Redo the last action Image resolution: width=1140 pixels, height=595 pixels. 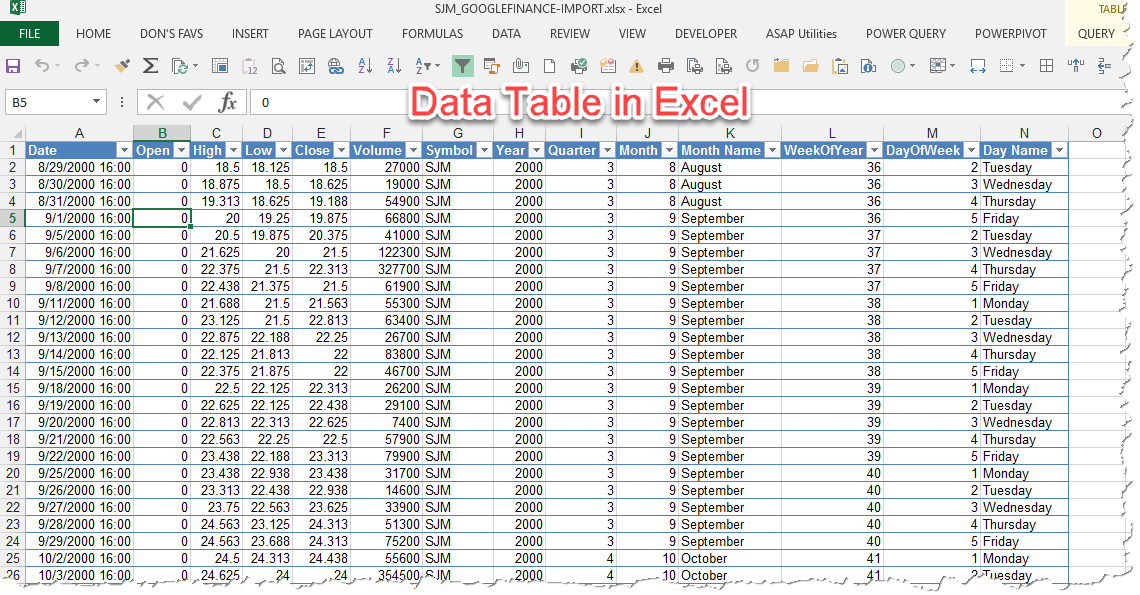pyautogui.click(x=80, y=67)
